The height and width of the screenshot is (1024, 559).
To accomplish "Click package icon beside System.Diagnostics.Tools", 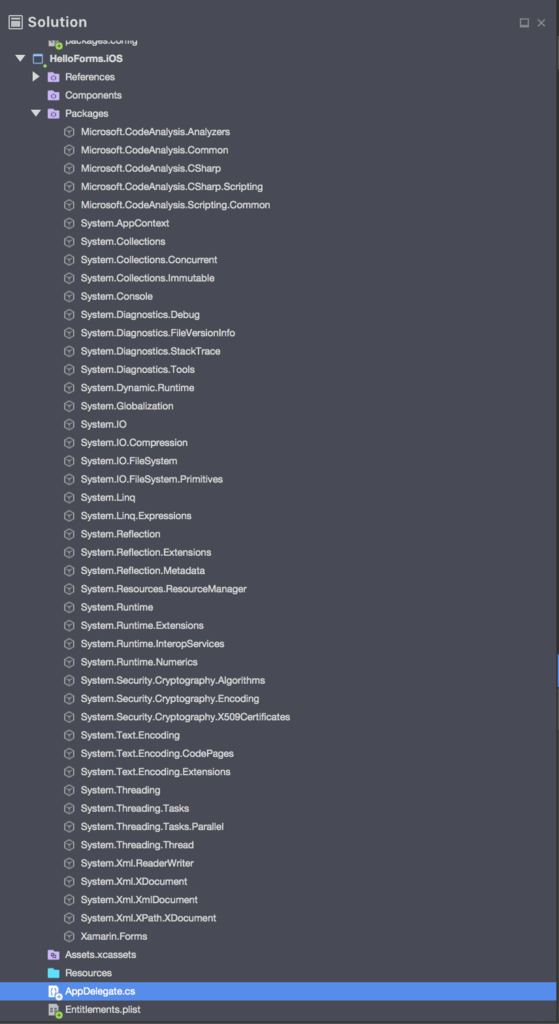I will click(x=69, y=370).
